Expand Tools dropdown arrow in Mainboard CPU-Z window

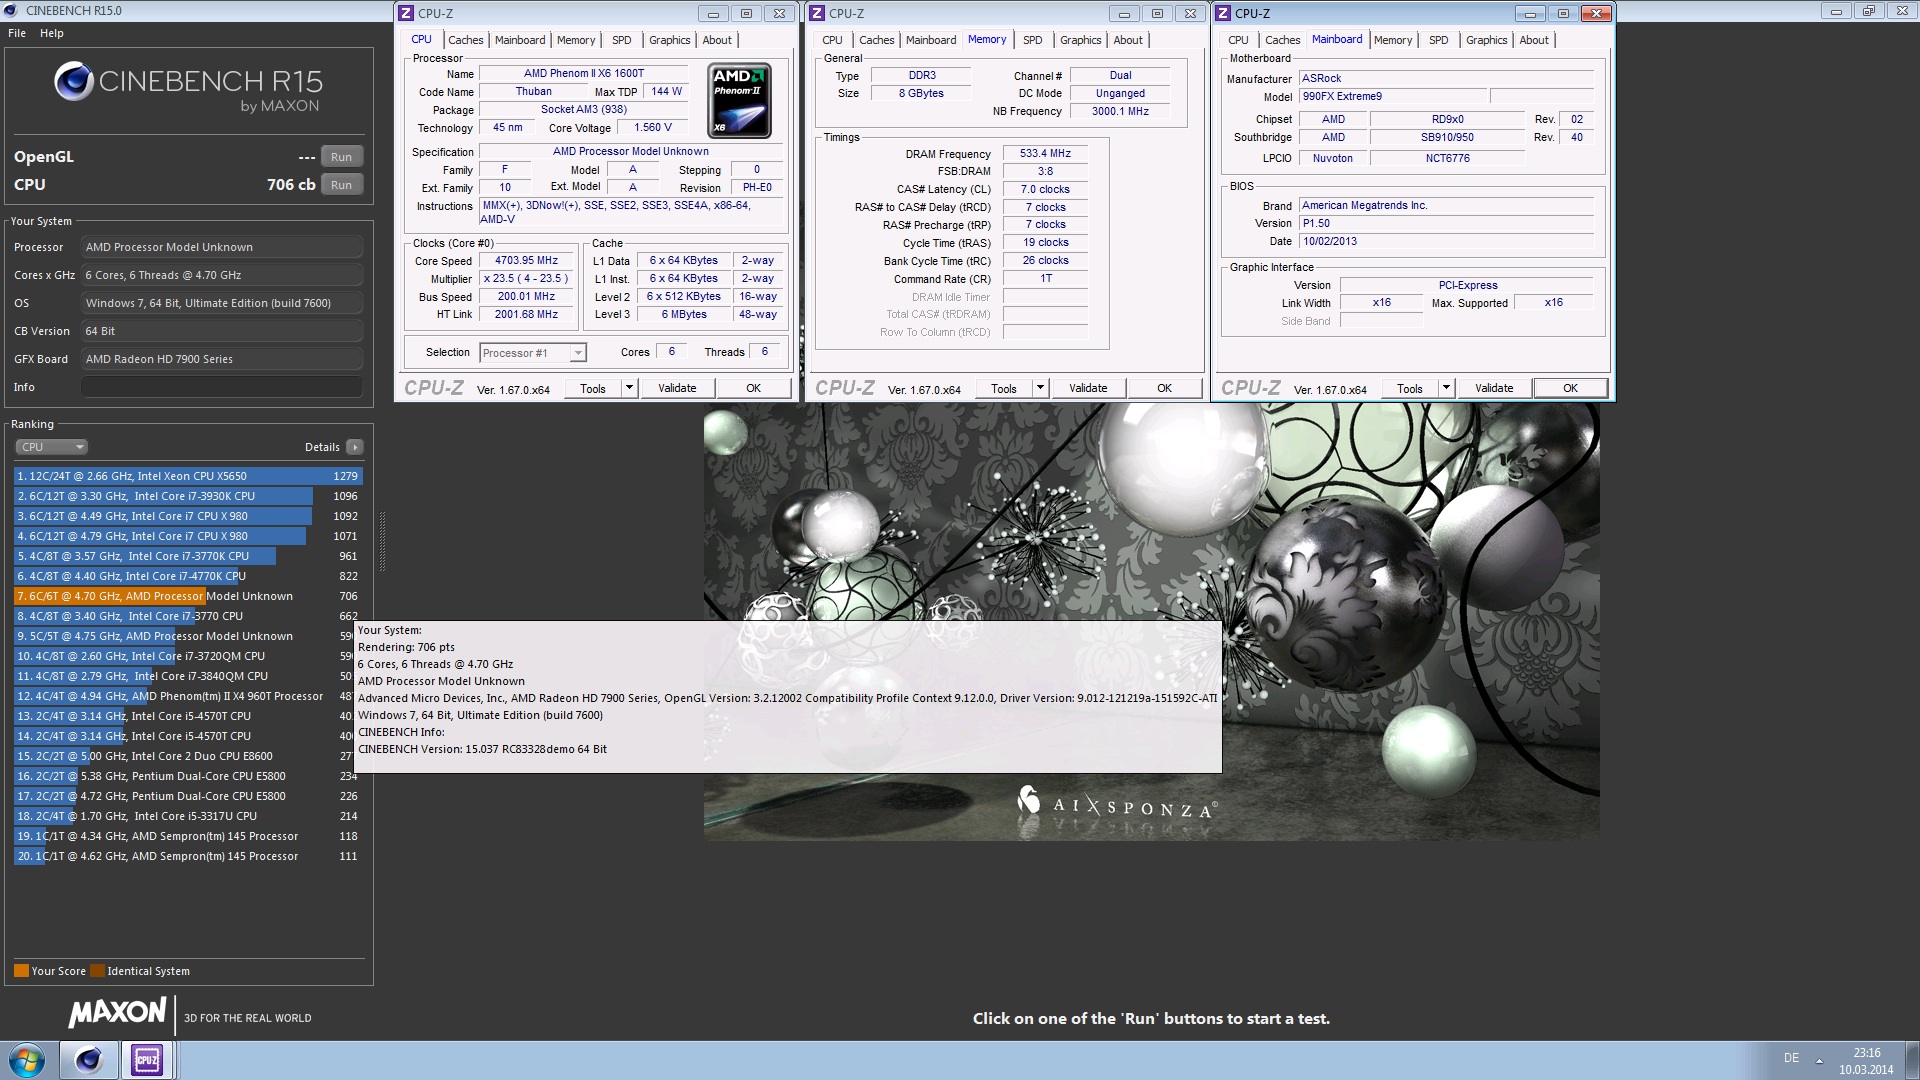[1446, 388]
